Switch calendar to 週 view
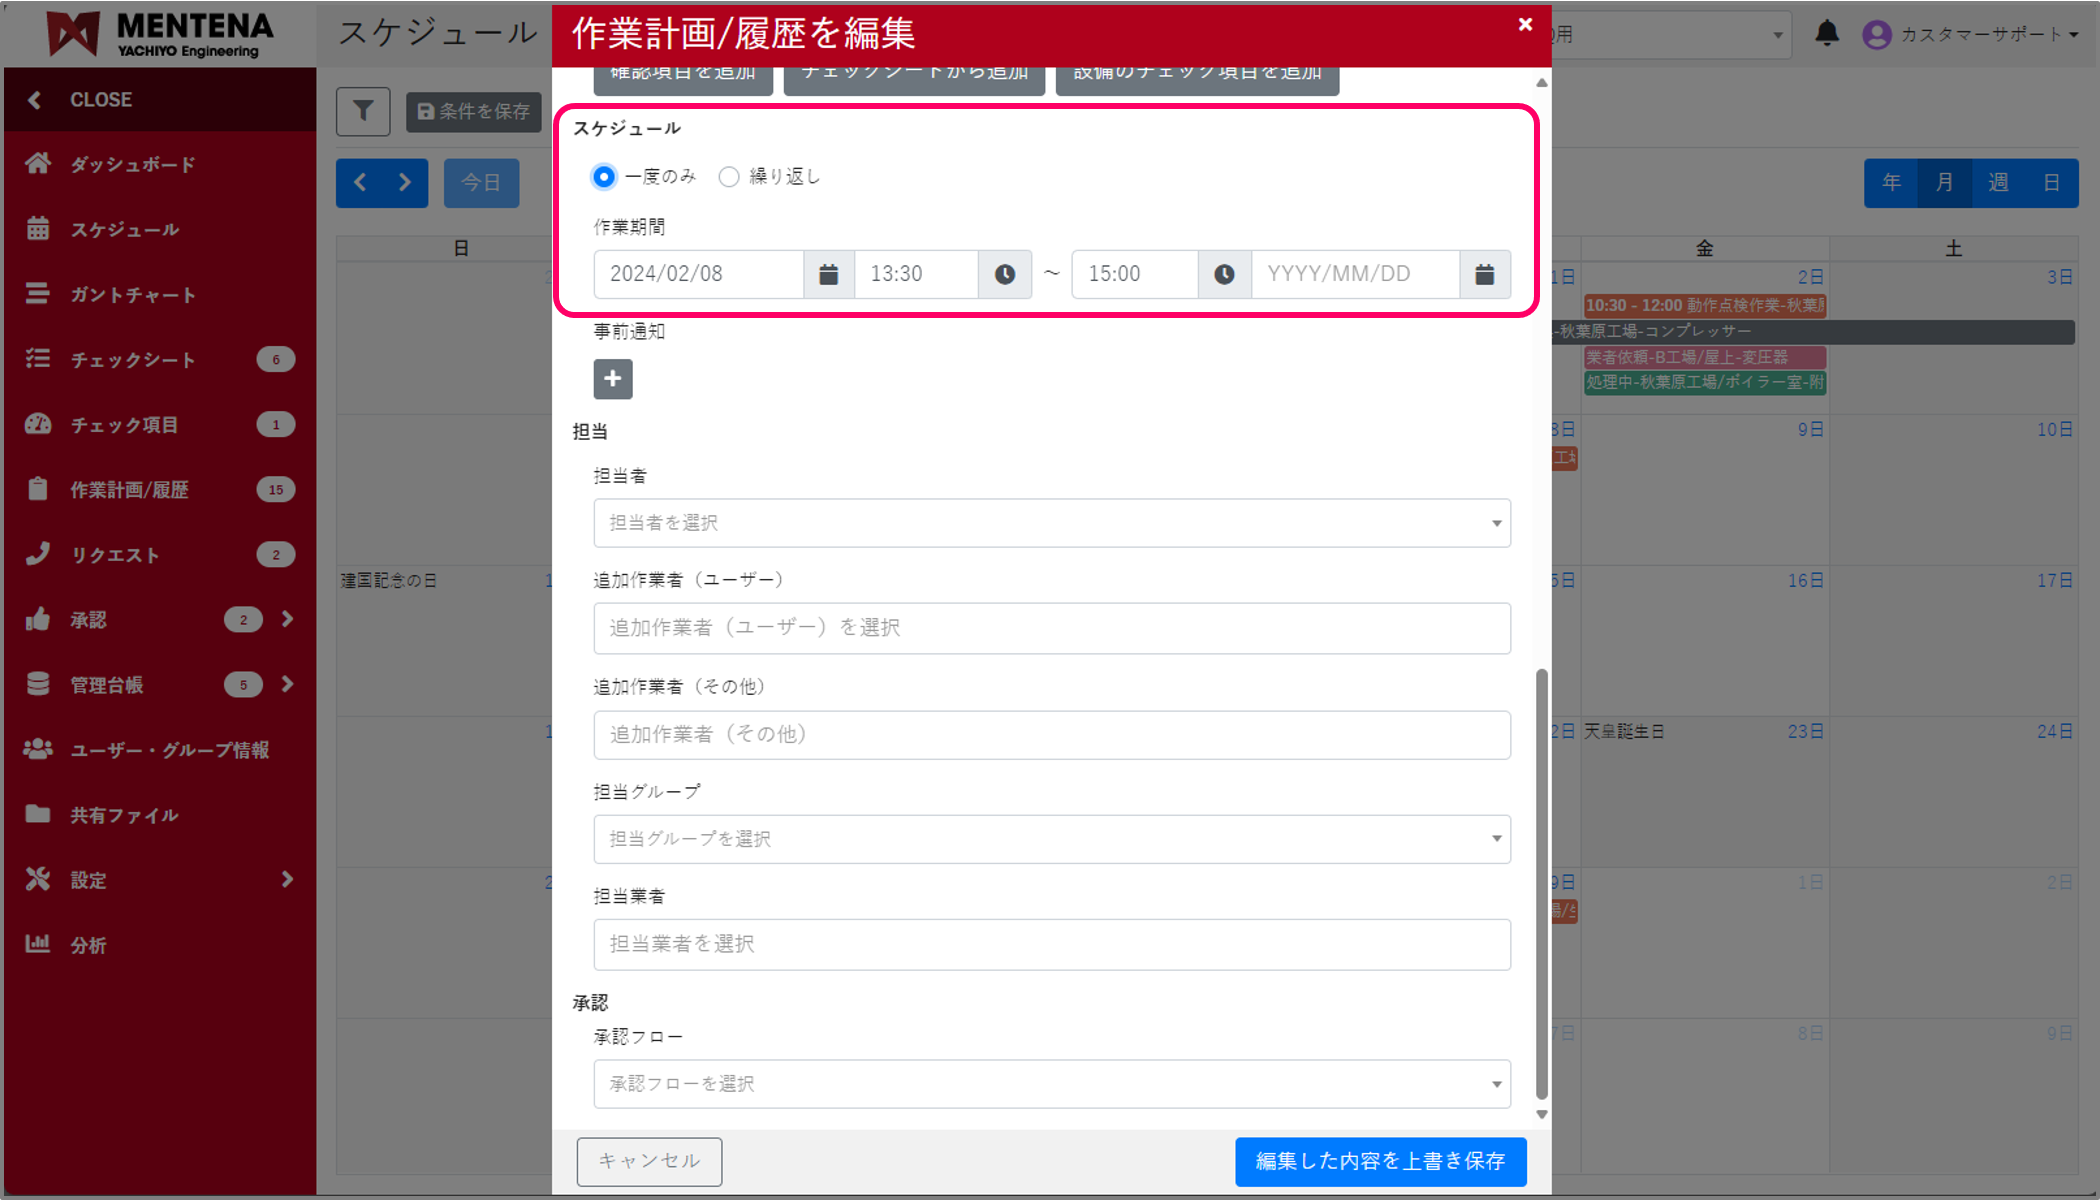 click(x=1997, y=183)
